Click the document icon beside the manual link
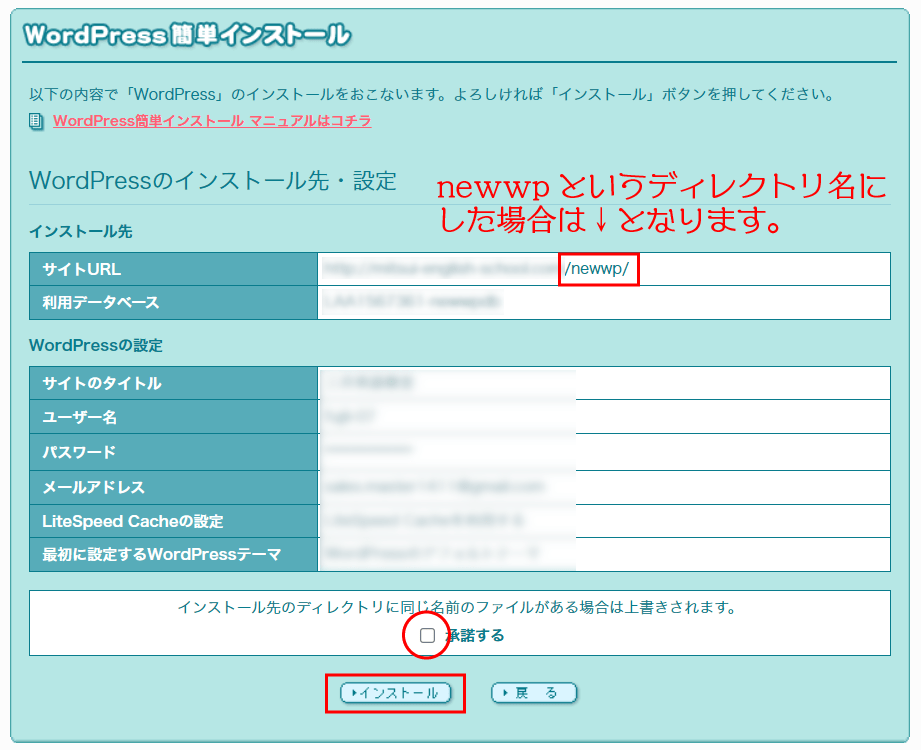 pos(37,120)
